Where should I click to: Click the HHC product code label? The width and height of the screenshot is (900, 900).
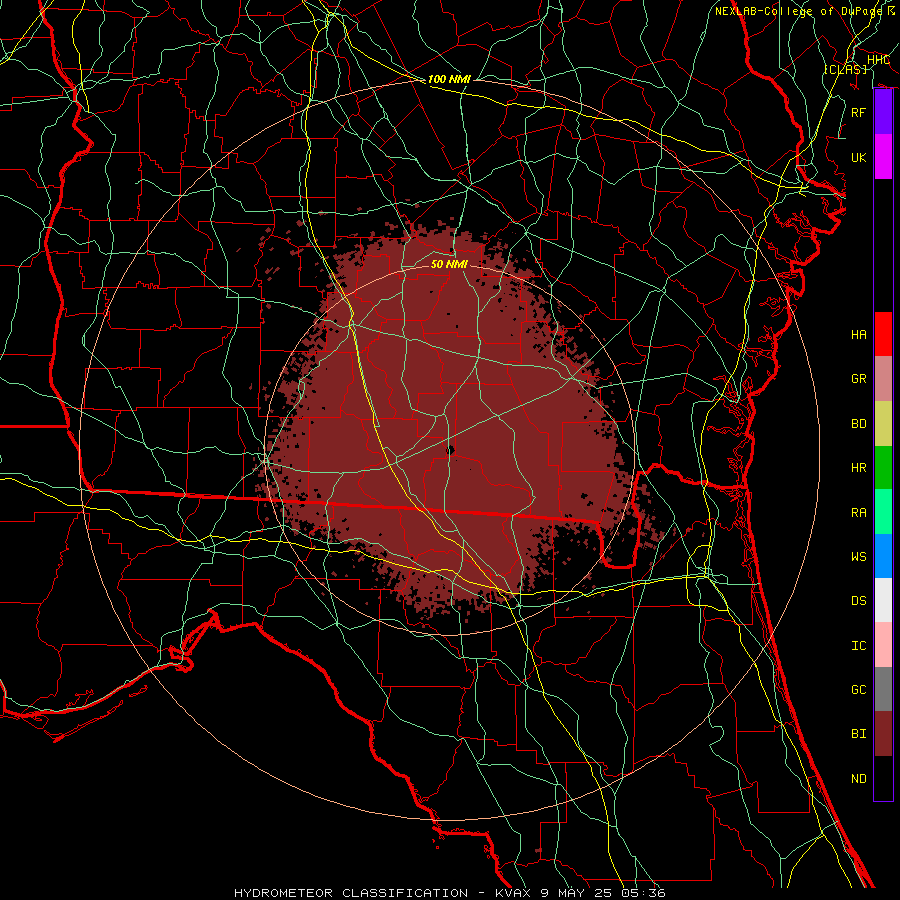(x=878, y=60)
